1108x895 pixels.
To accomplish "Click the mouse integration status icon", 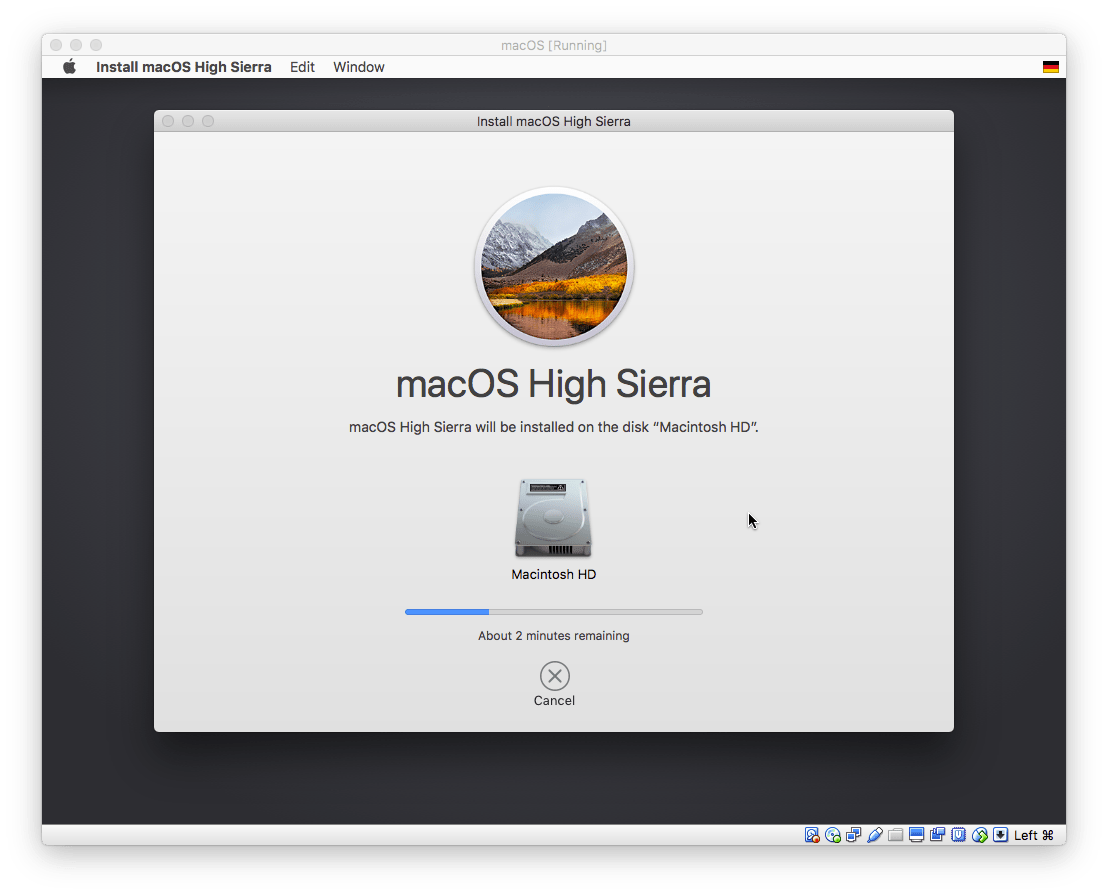I will (979, 834).
